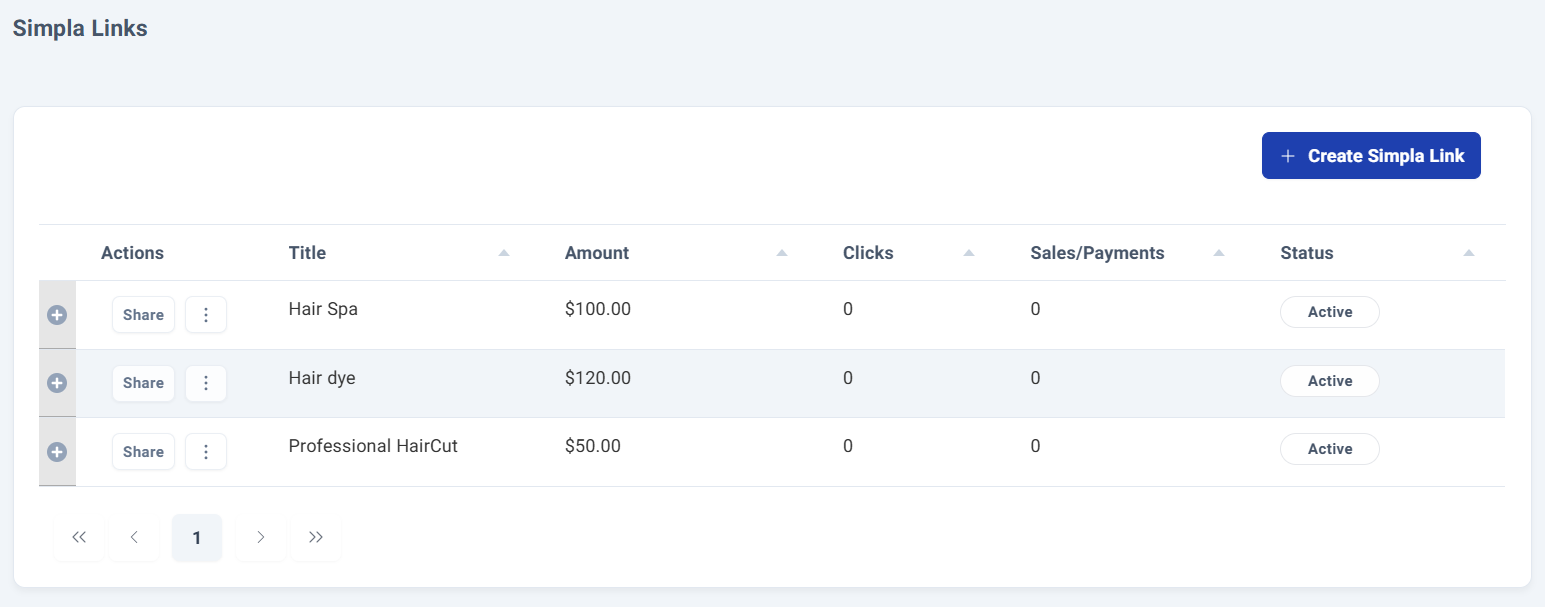Share the Hair dye link
The image size is (1545, 607).
click(143, 383)
